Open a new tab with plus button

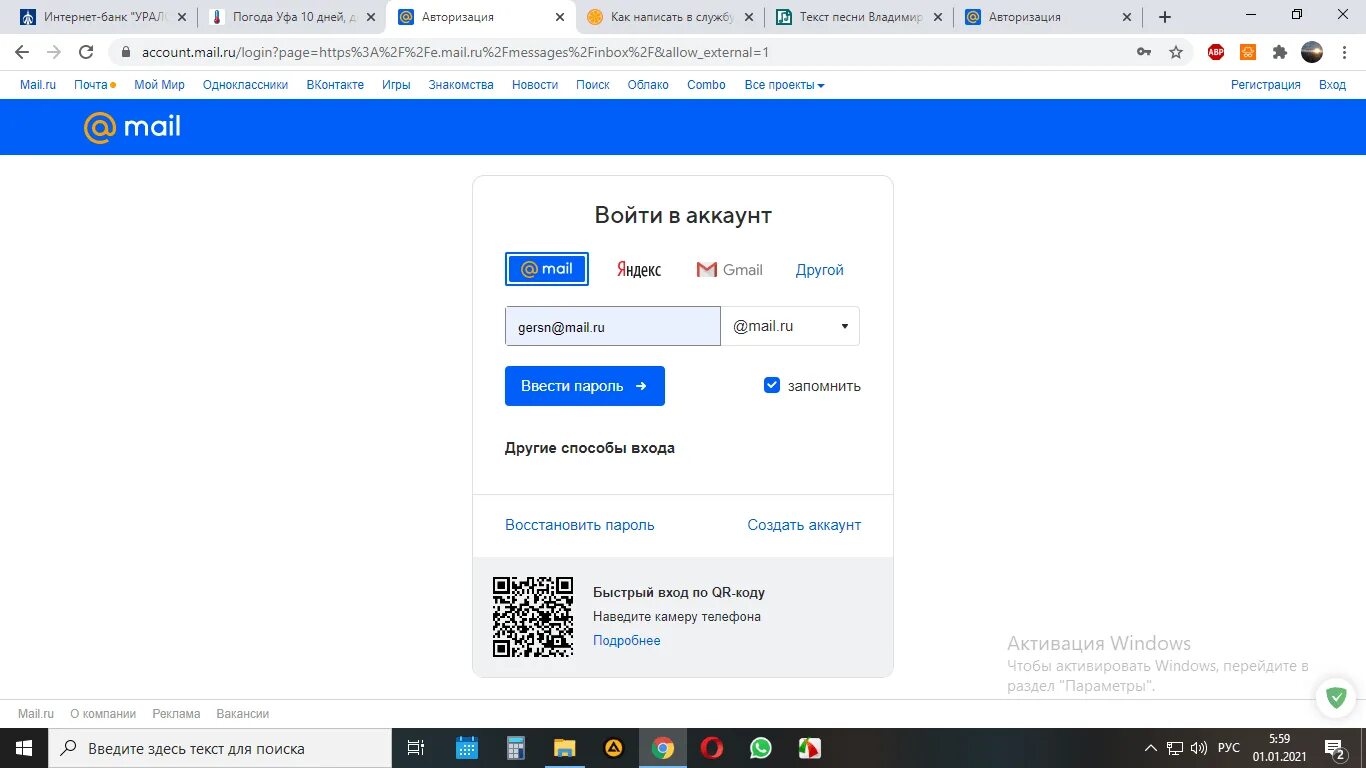[x=1164, y=17]
